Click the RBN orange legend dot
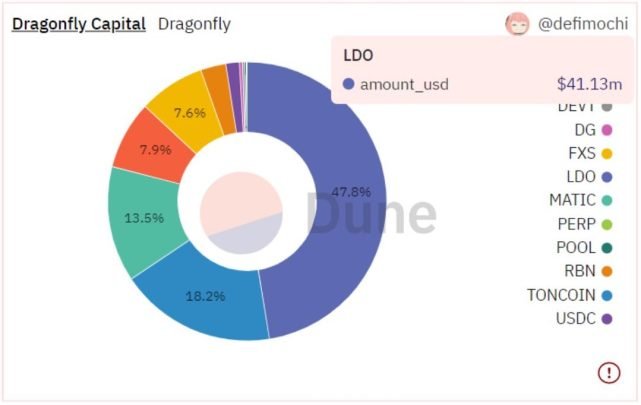This screenshot has height=405, width=641. [x=607, y=271]
